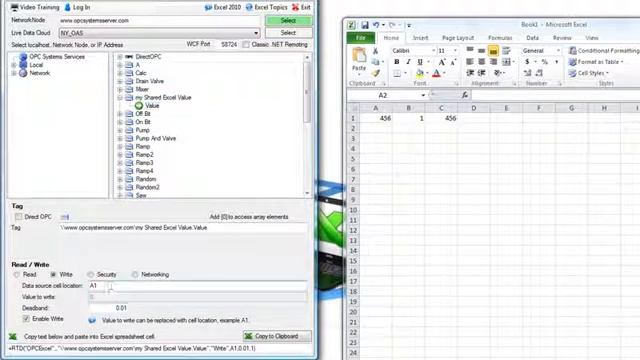The width and height of the screenshot is (640, 360).
Task: Uncheck the Enable Write checkbox
Action: pos(26,319)
